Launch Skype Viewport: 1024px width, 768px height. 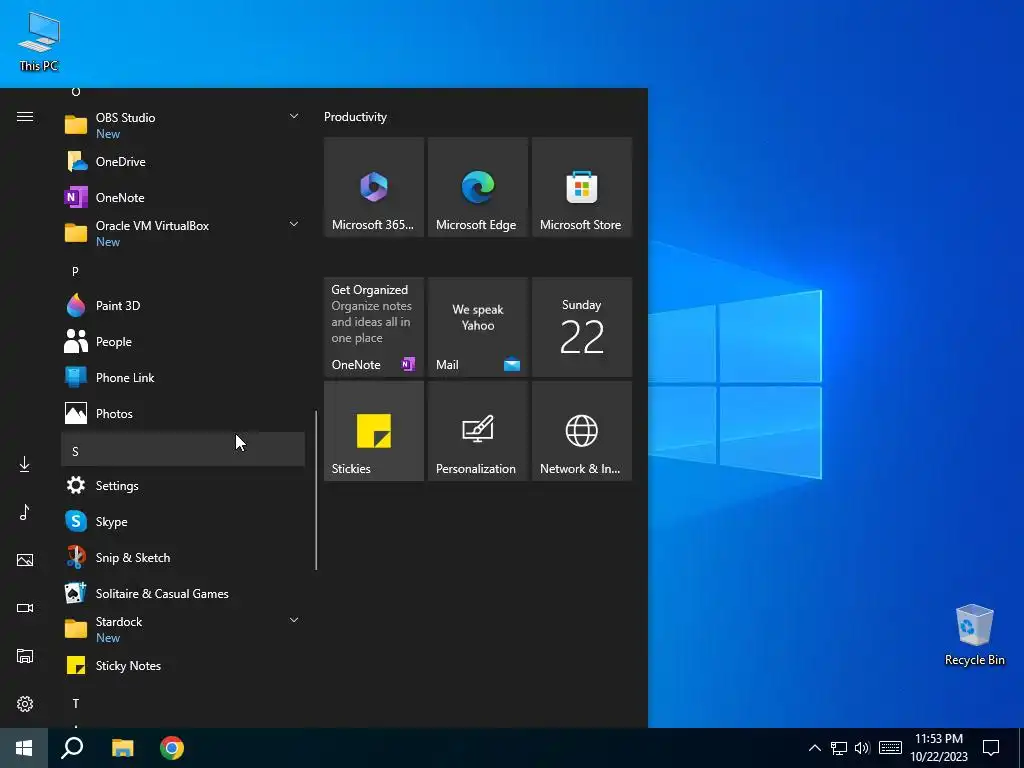[183, 522]
